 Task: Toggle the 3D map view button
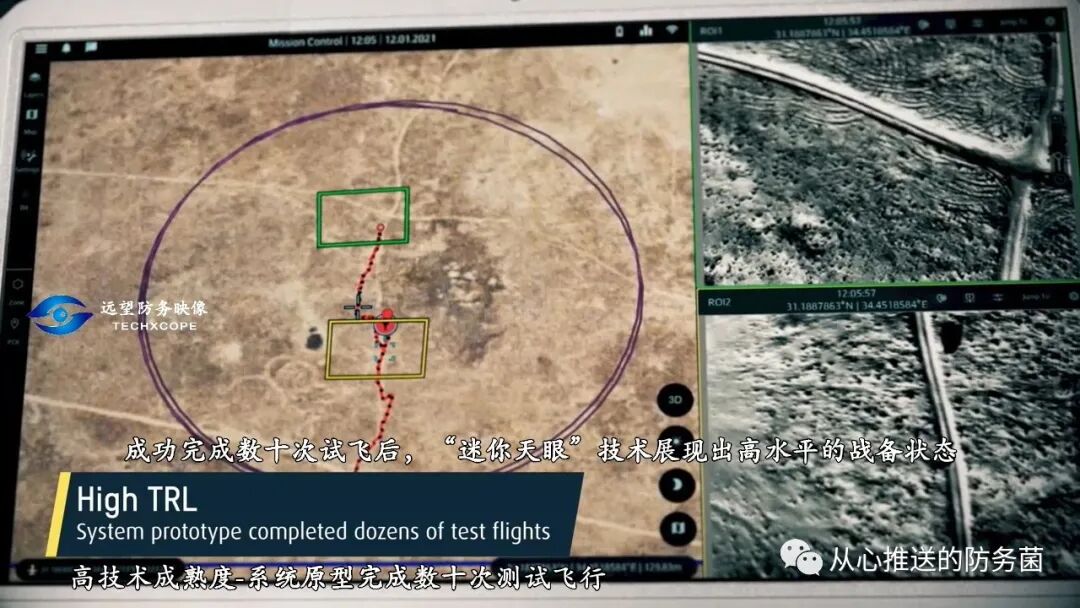[674, 400]
